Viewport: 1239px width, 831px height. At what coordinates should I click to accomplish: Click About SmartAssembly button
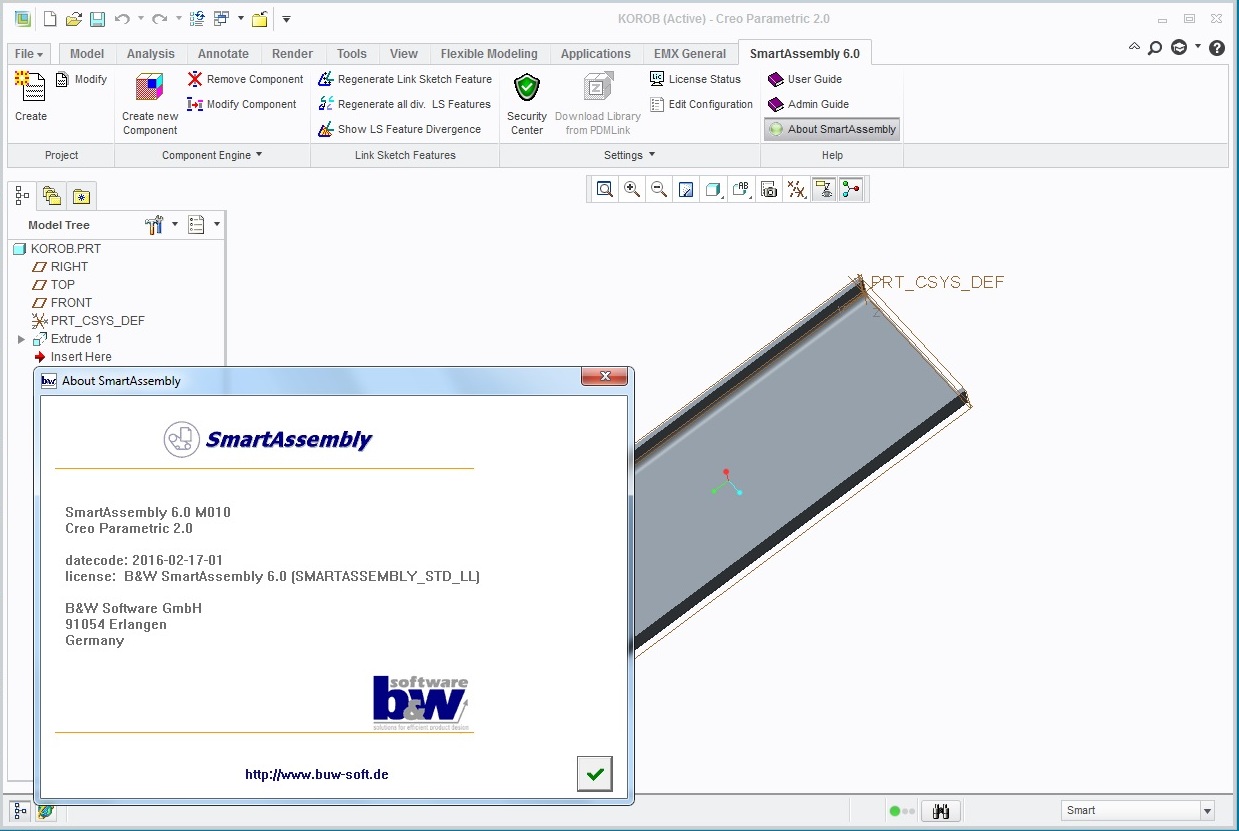click(x=832, y=129)
